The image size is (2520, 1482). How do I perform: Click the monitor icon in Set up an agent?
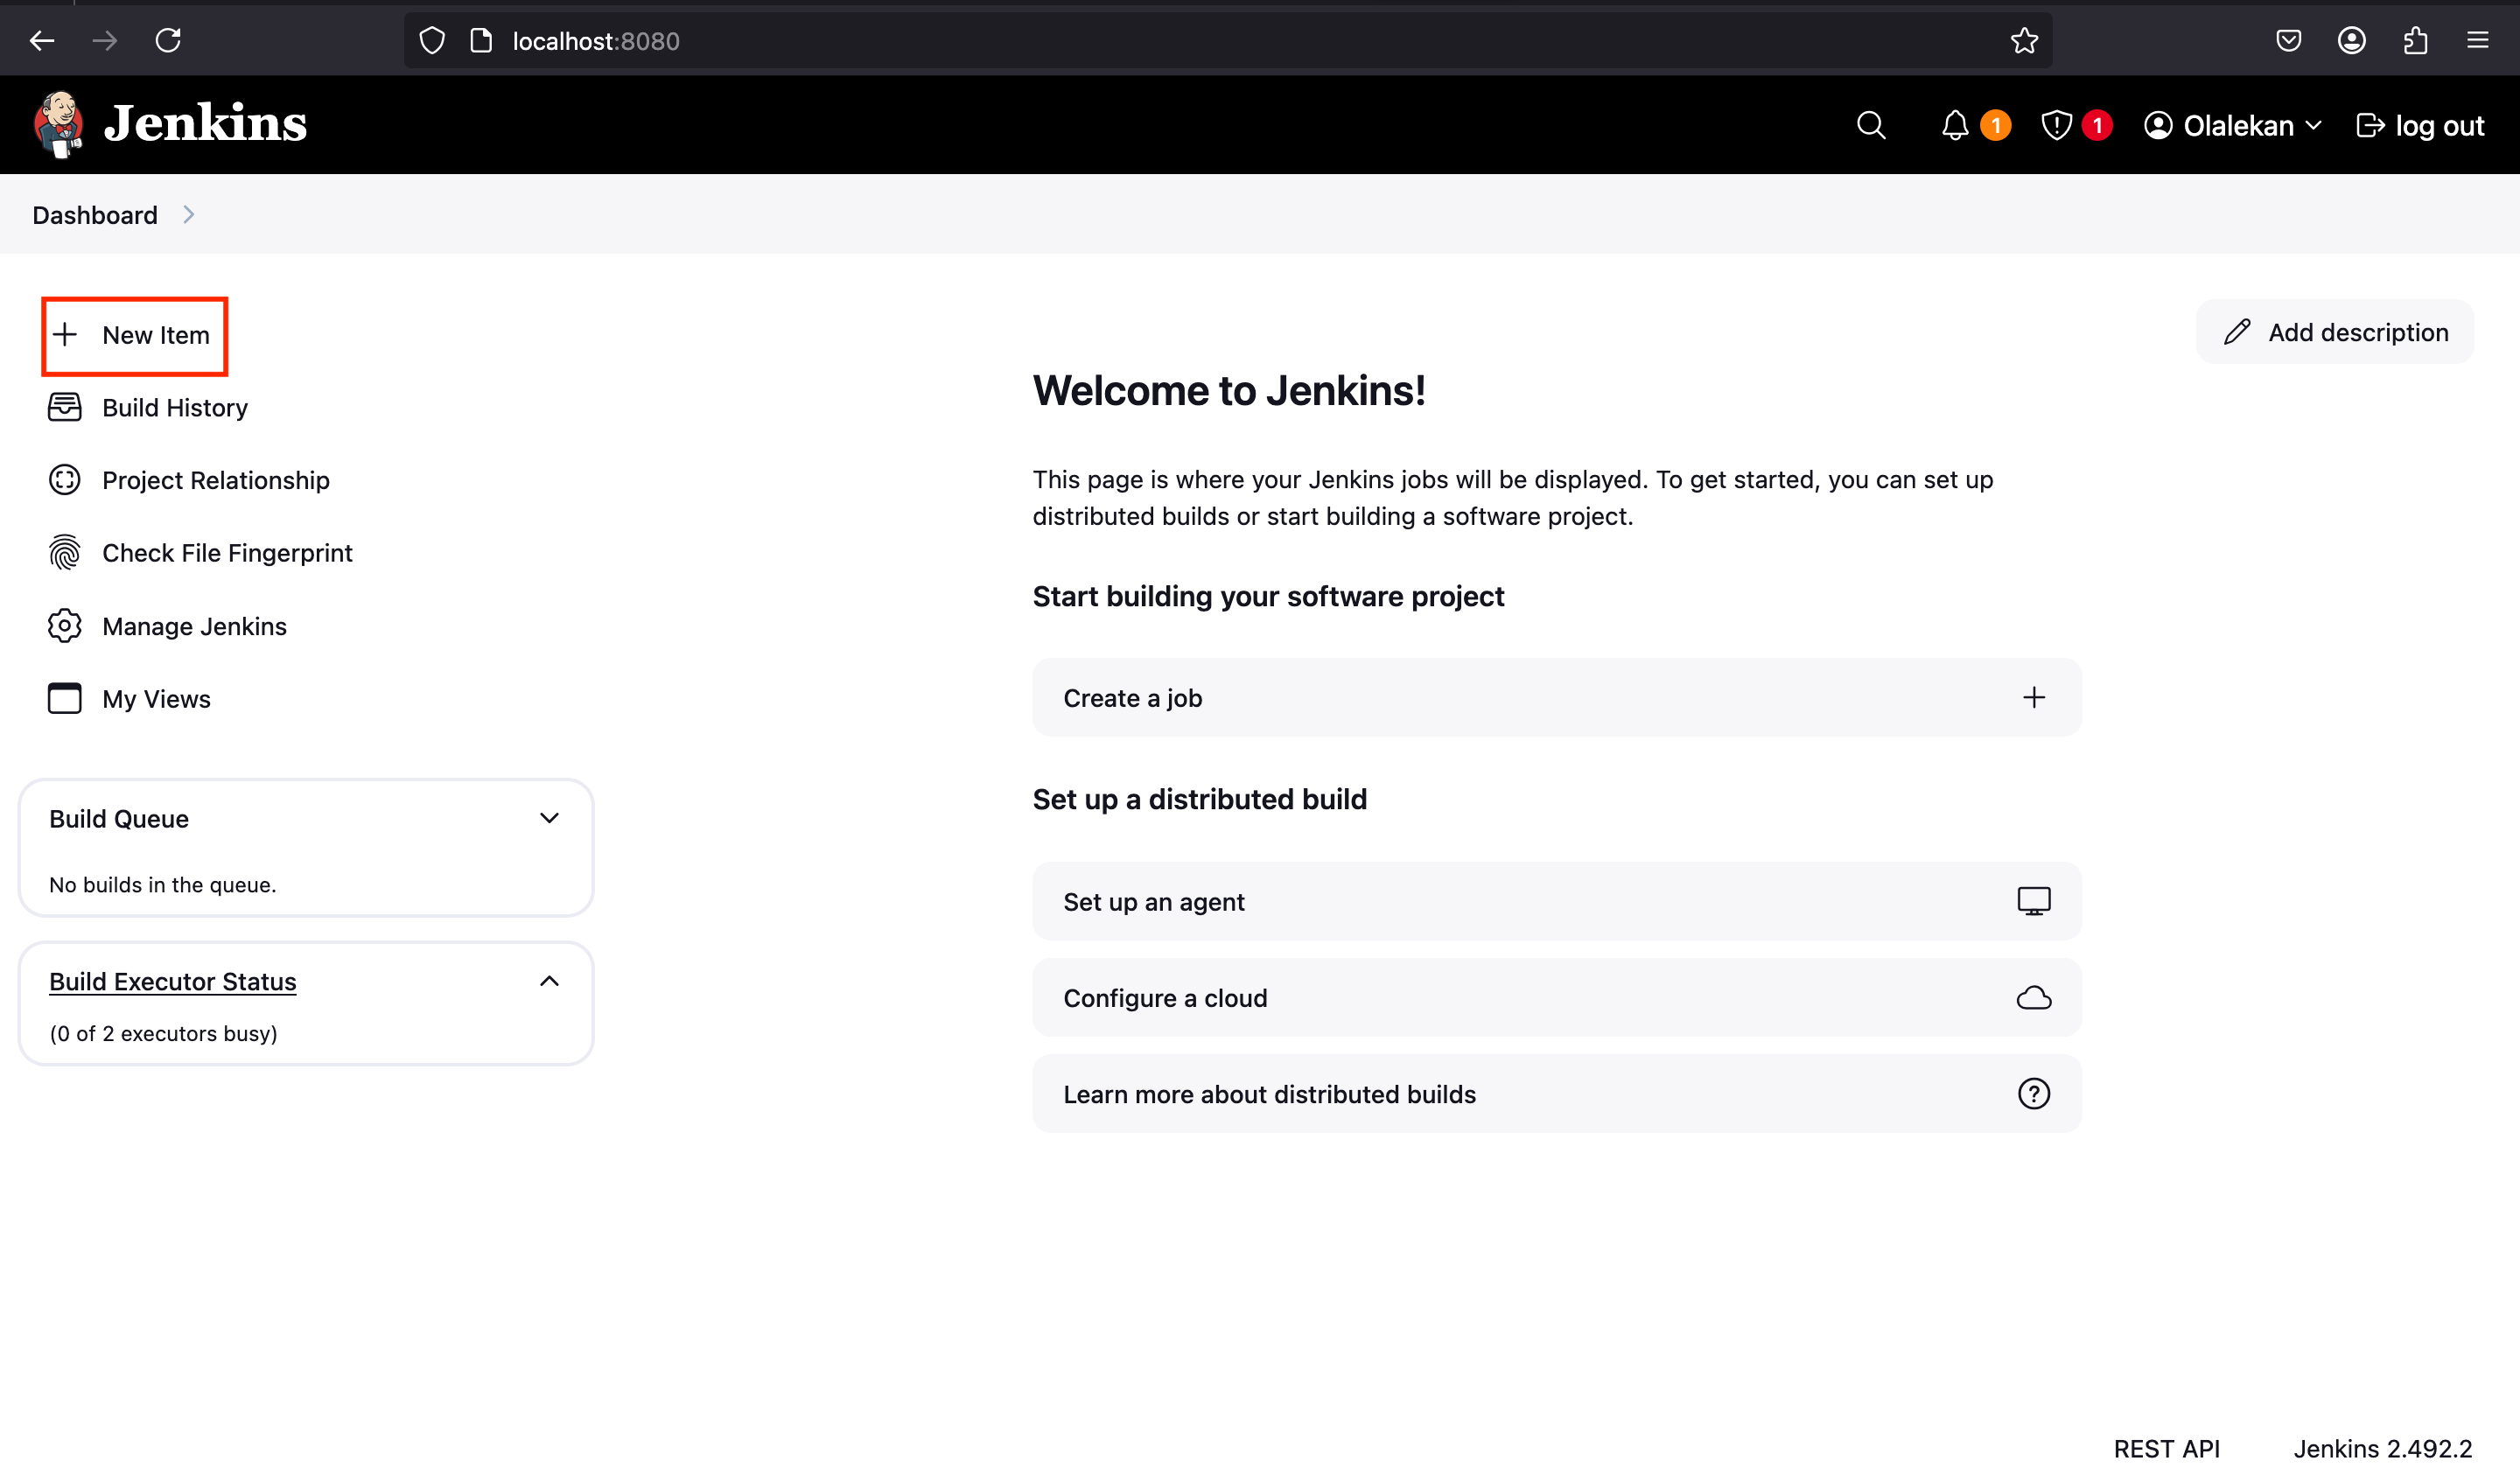(x=2034, y=901)
